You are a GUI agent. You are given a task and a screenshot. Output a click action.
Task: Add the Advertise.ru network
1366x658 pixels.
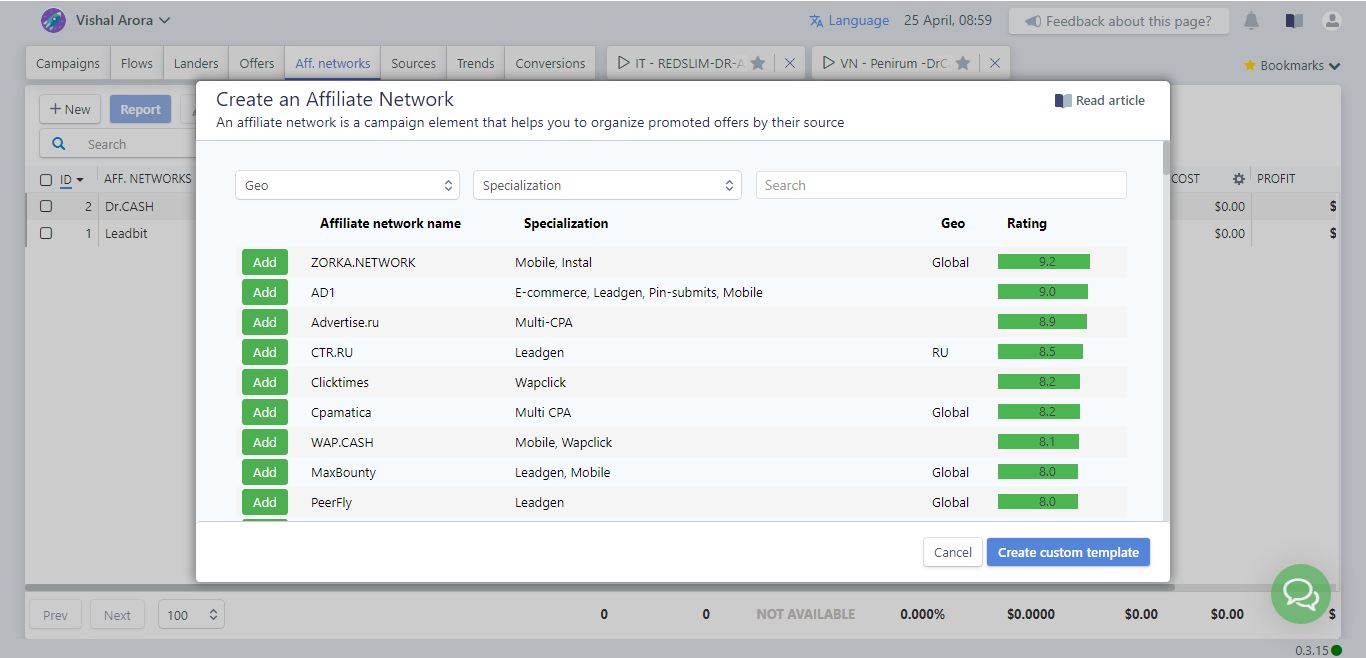265,322
